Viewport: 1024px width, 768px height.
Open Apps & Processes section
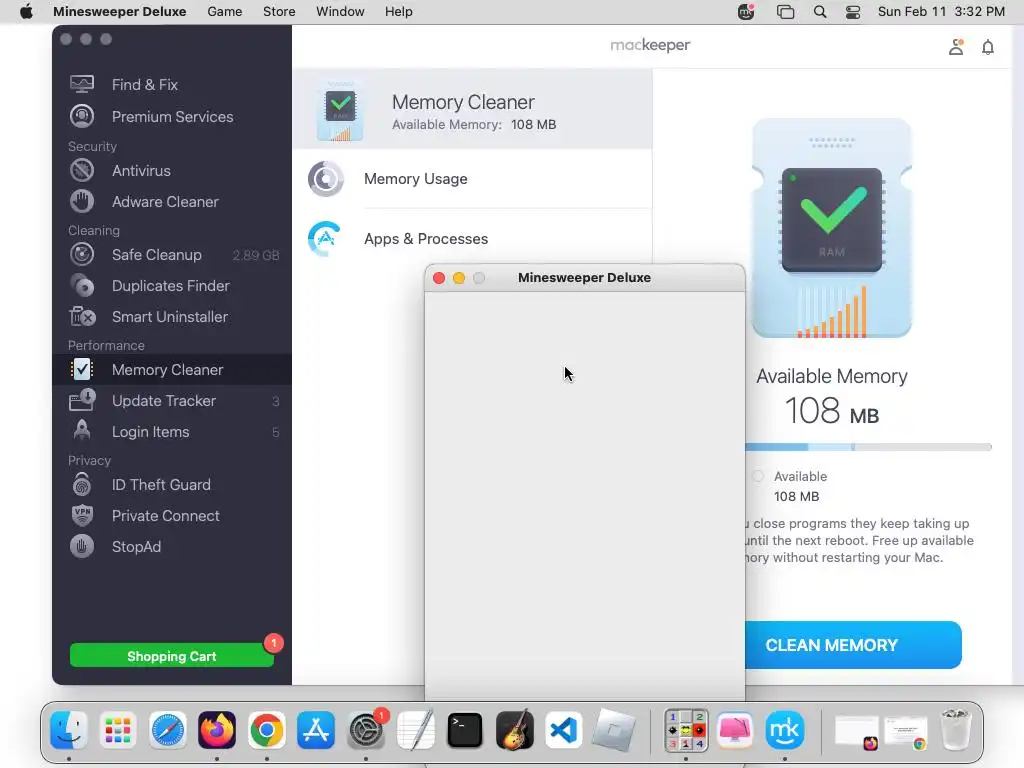pos(472,239)
